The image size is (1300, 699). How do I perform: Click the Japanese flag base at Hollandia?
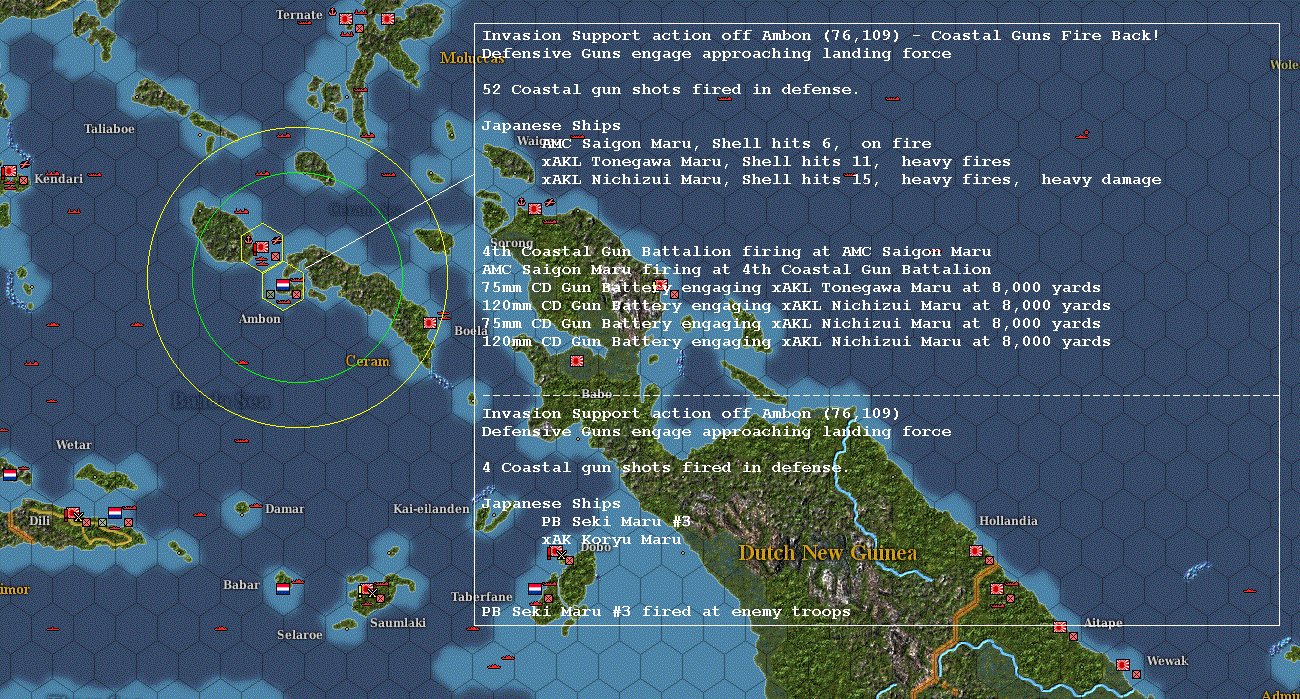[975, 550]
